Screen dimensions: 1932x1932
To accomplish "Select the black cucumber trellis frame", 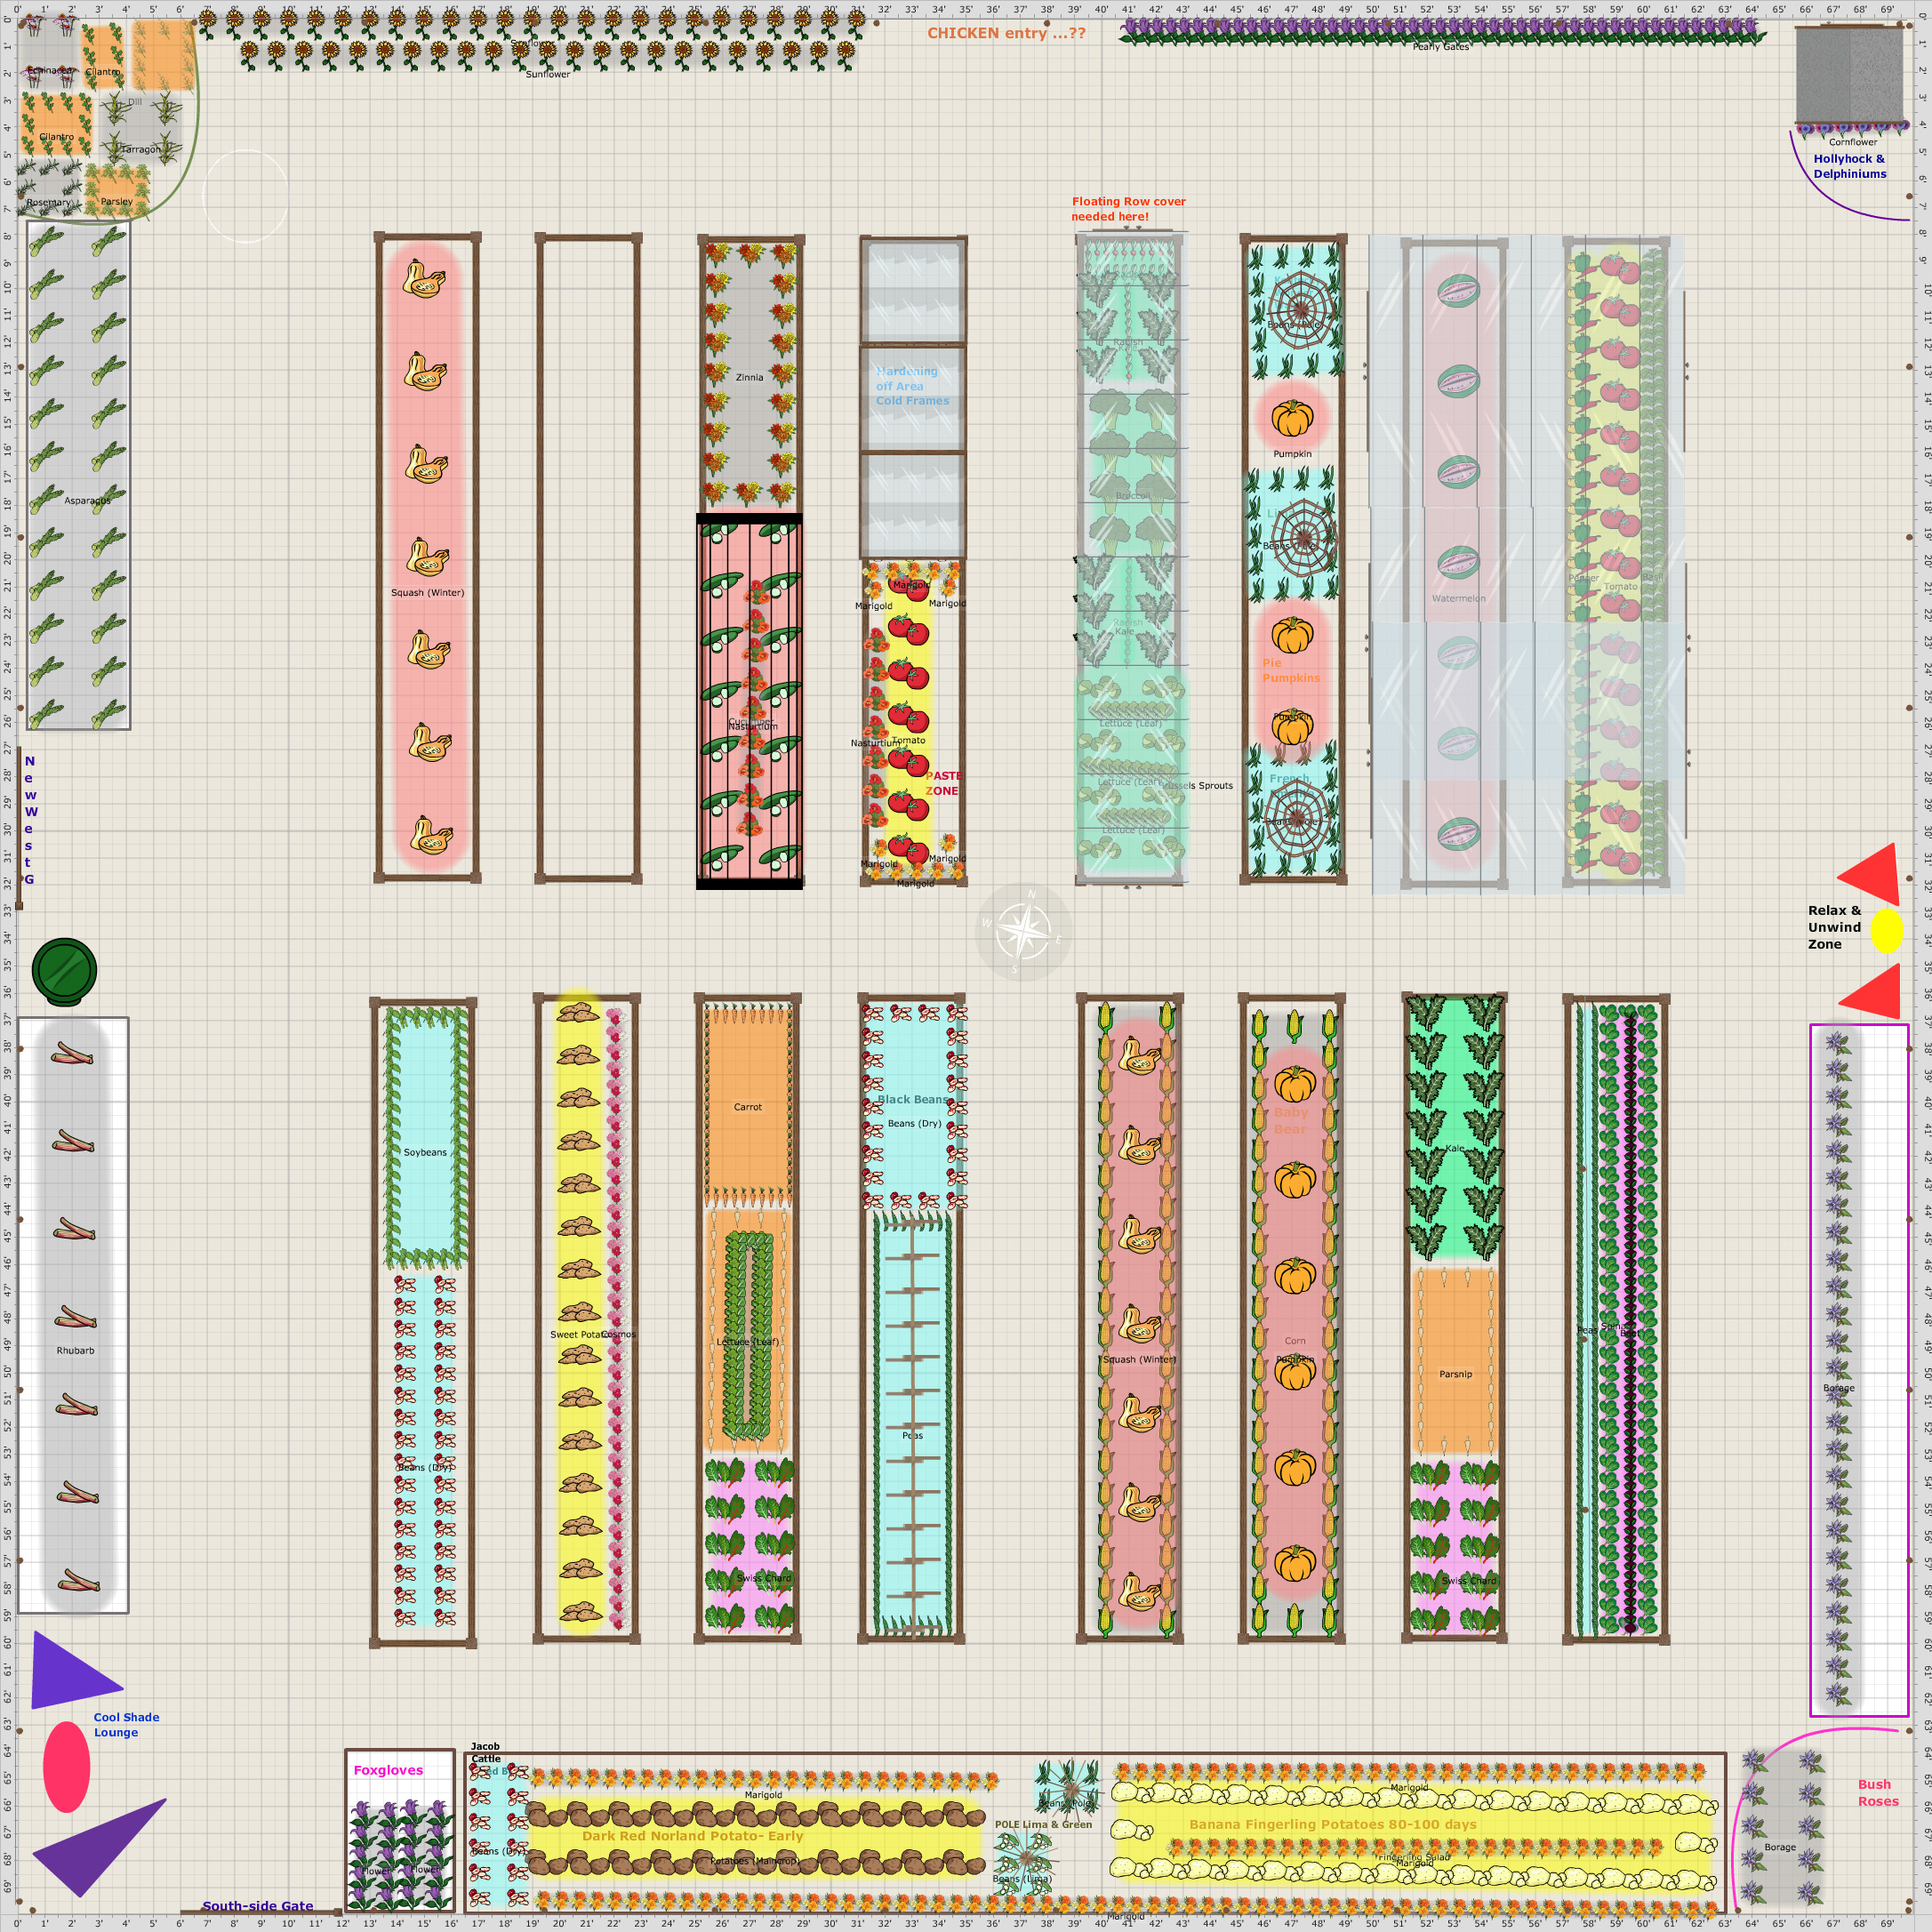I will (749, 701).
